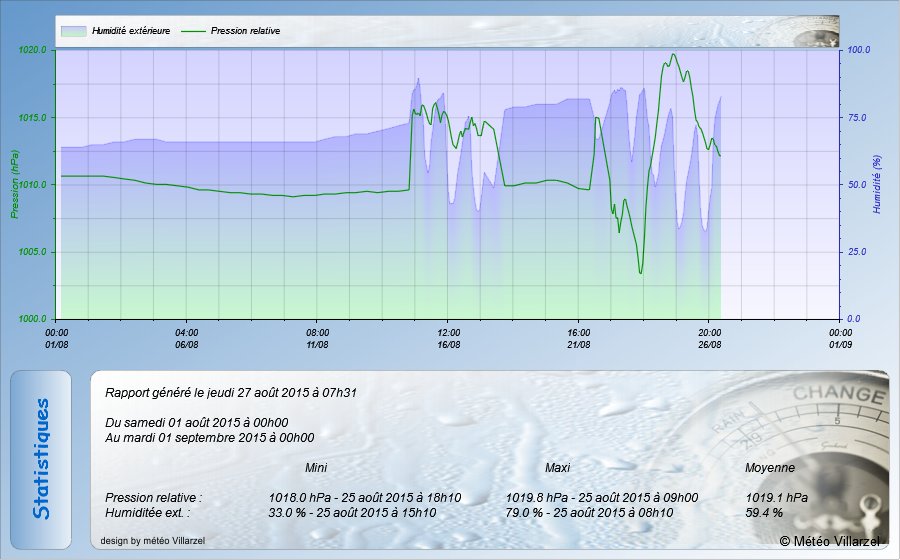Click the Moyenne column header
The height and width of the screenshot is (560, 900).
[x=770, y=468]
